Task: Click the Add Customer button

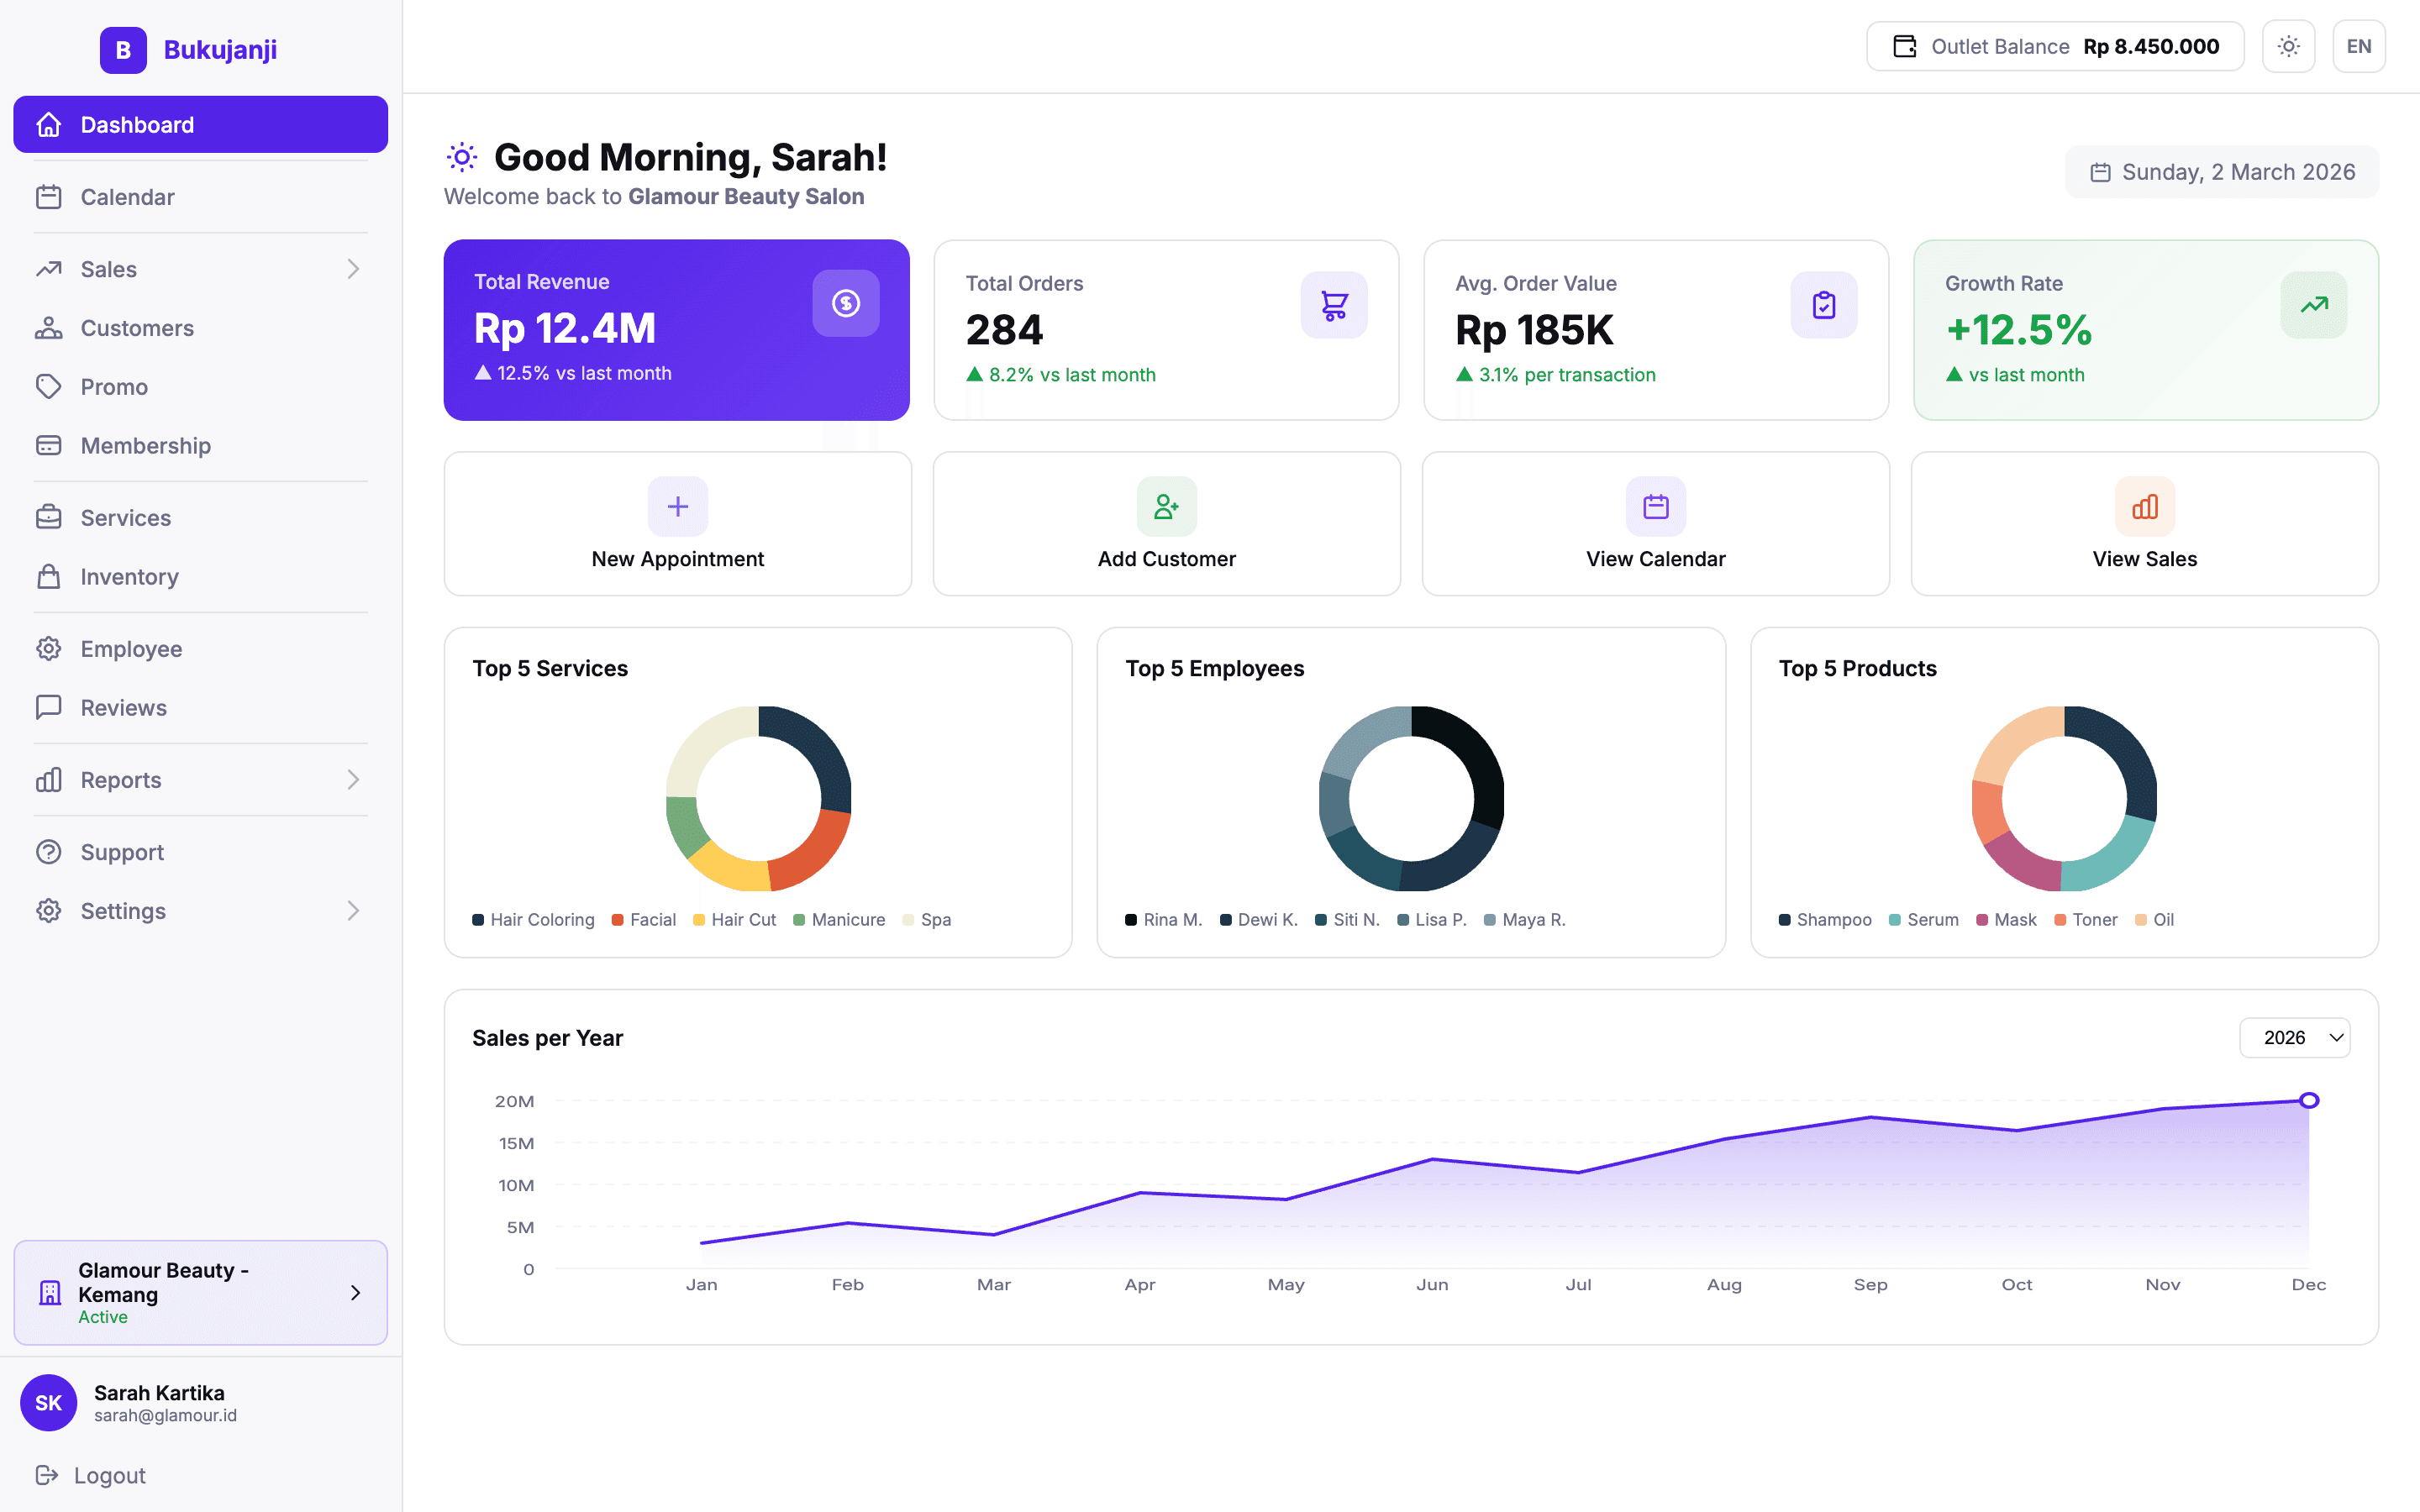Action: tap(1166, 523)
